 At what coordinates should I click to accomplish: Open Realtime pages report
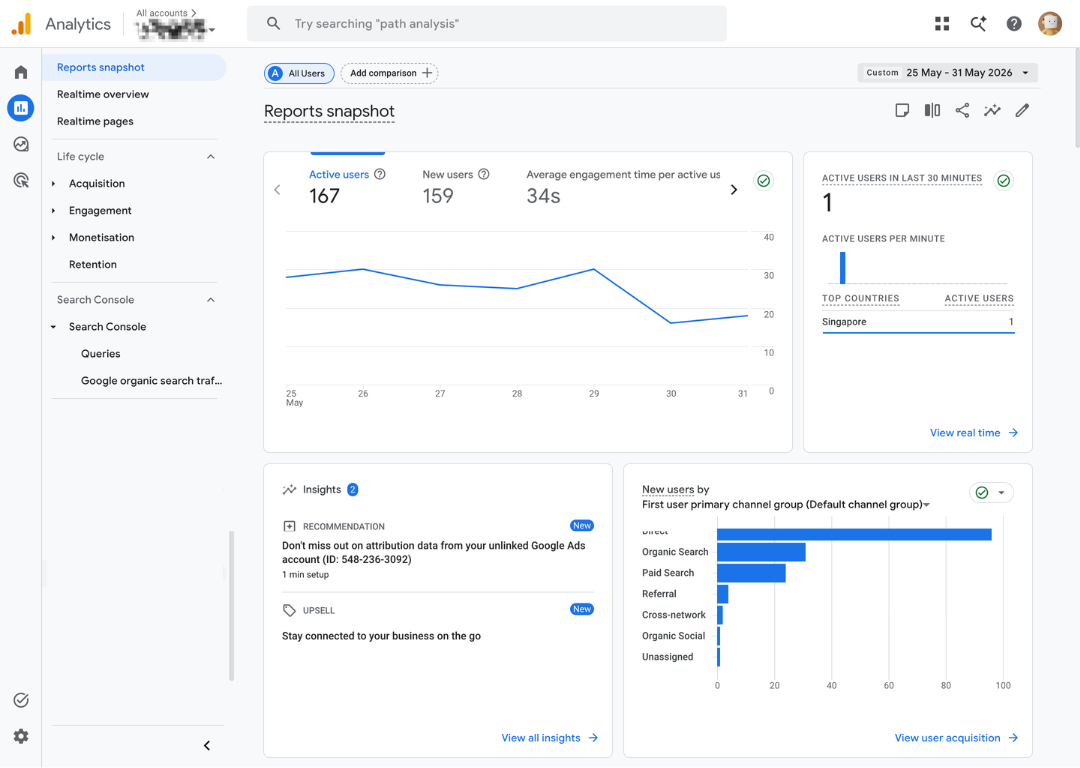(x=95, y=121)
